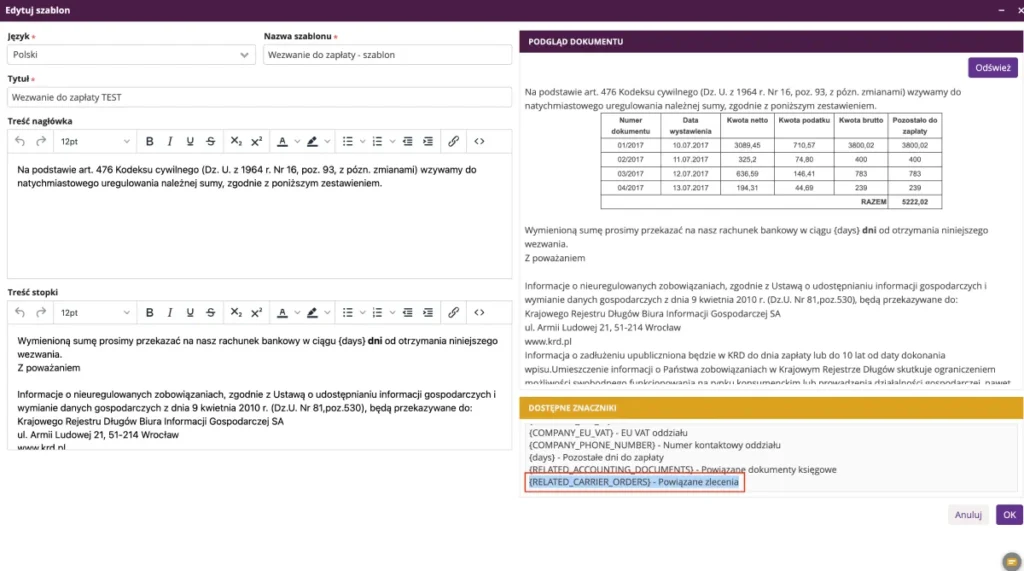Image resolution: width=1024 pixels, height=571 pixels.
Task: Click the Tytuł input field
Action: coord(259,97)
